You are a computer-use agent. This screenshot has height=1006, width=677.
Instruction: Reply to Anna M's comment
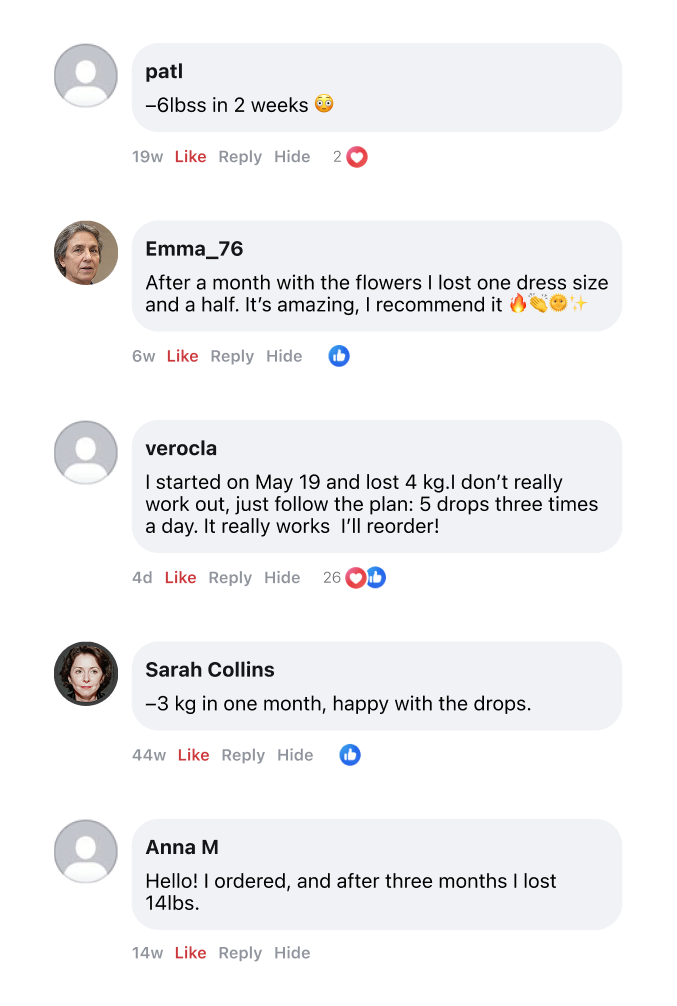click(x=240, y=953)
